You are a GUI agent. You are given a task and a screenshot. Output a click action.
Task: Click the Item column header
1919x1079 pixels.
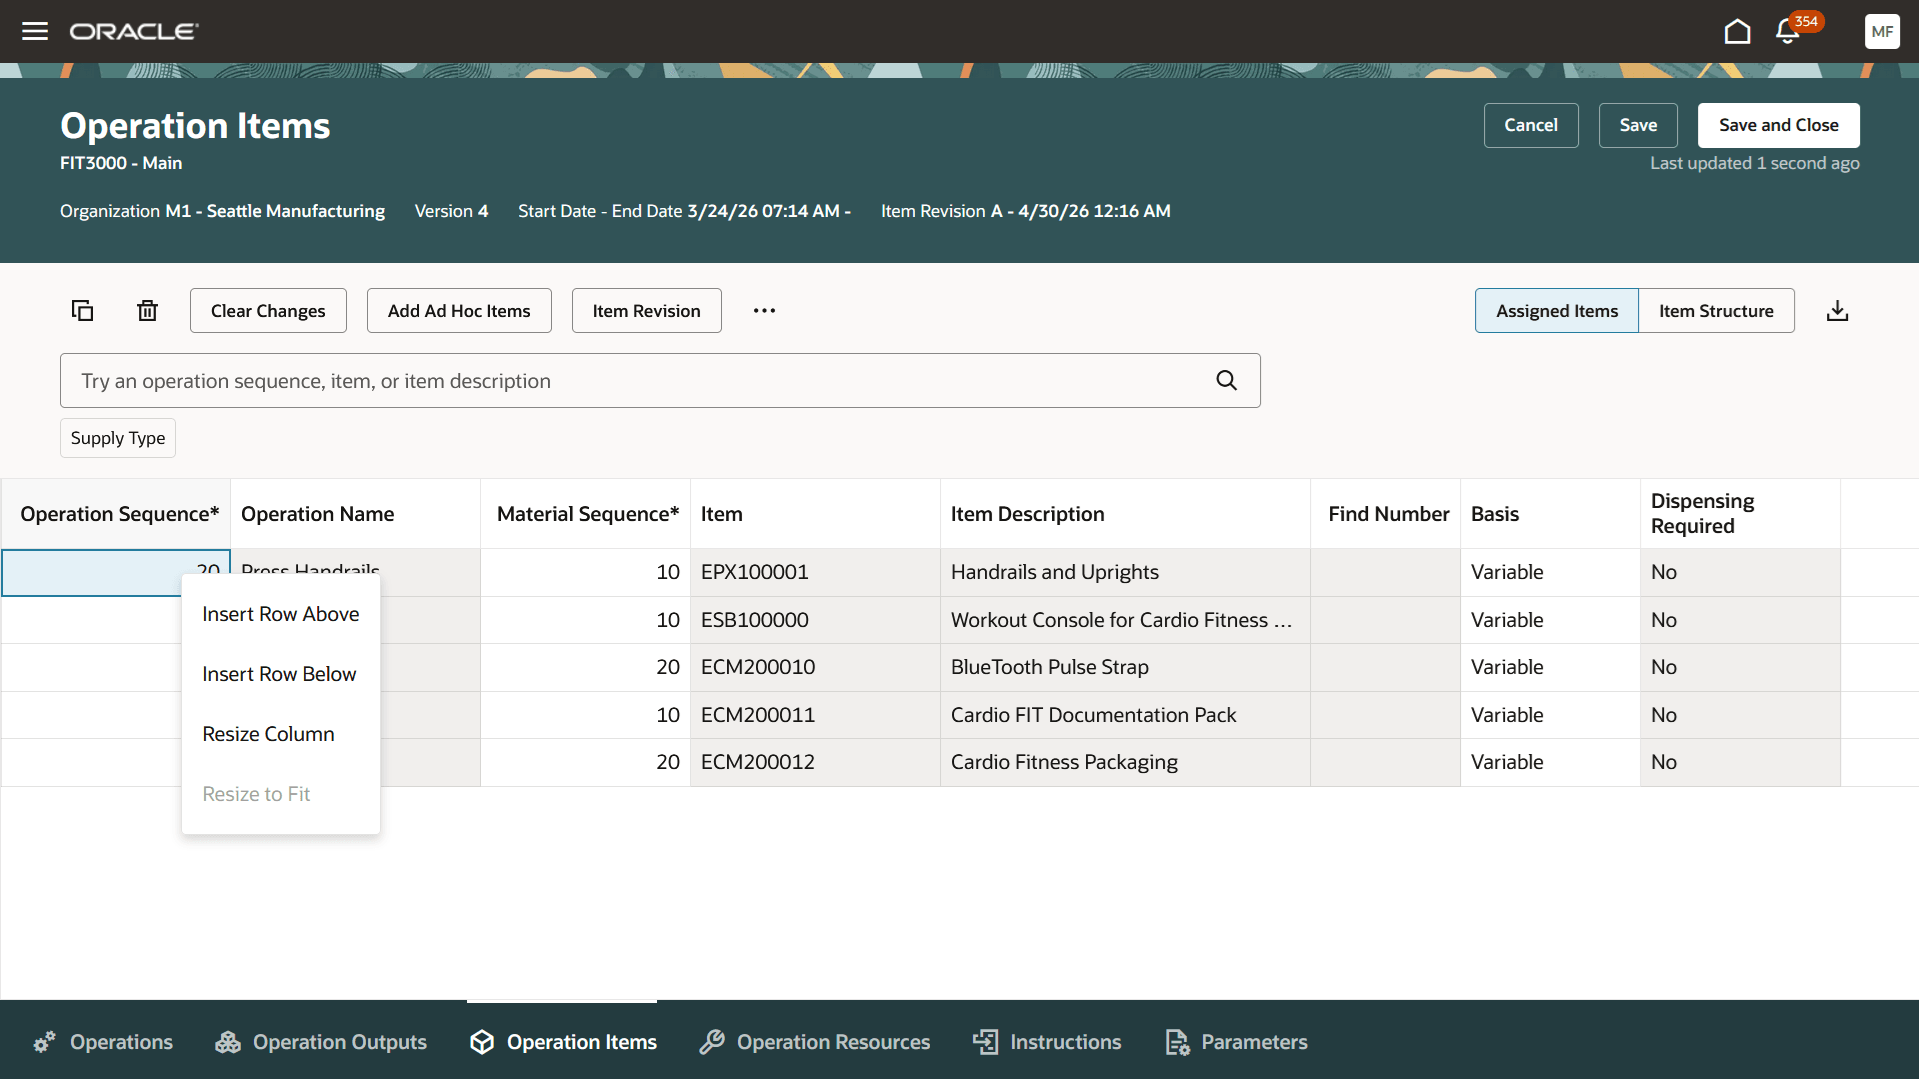pos(815,514)
